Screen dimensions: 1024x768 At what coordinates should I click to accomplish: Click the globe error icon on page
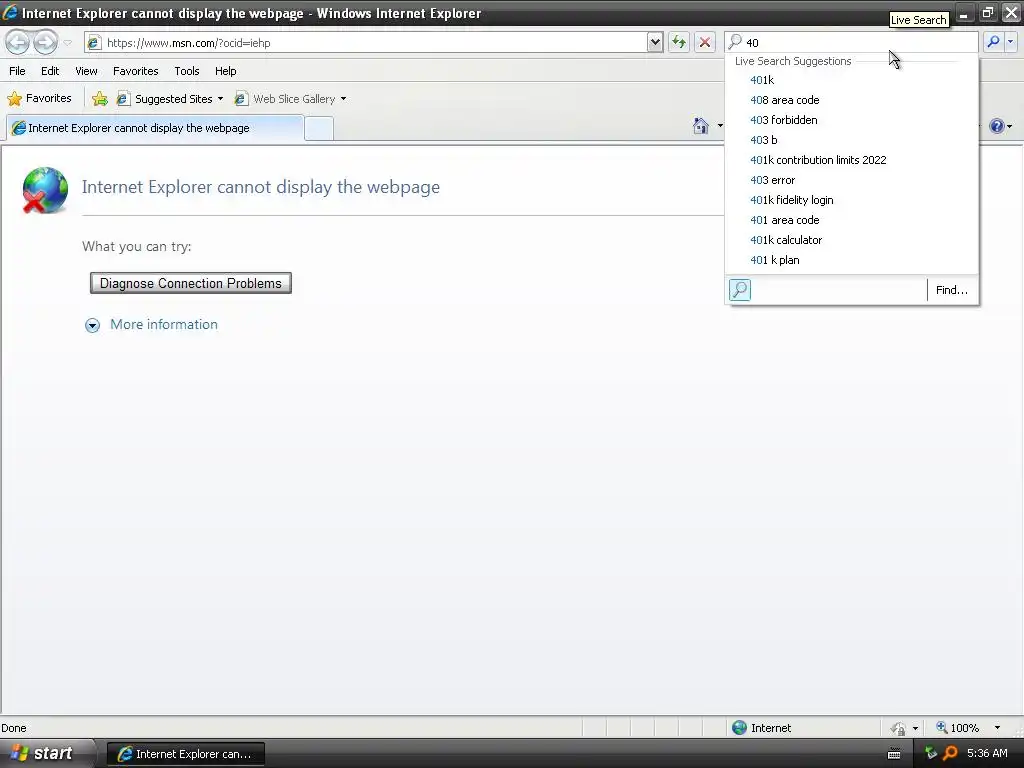point(44,190)
